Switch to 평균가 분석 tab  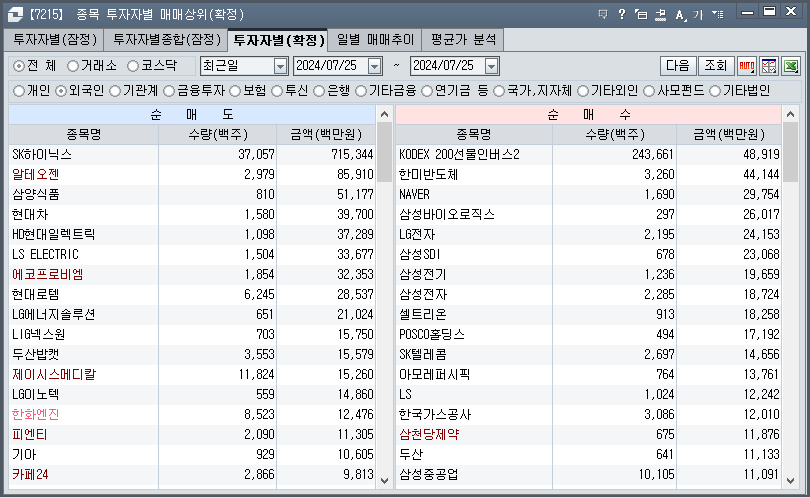click(x=463, y=40)
